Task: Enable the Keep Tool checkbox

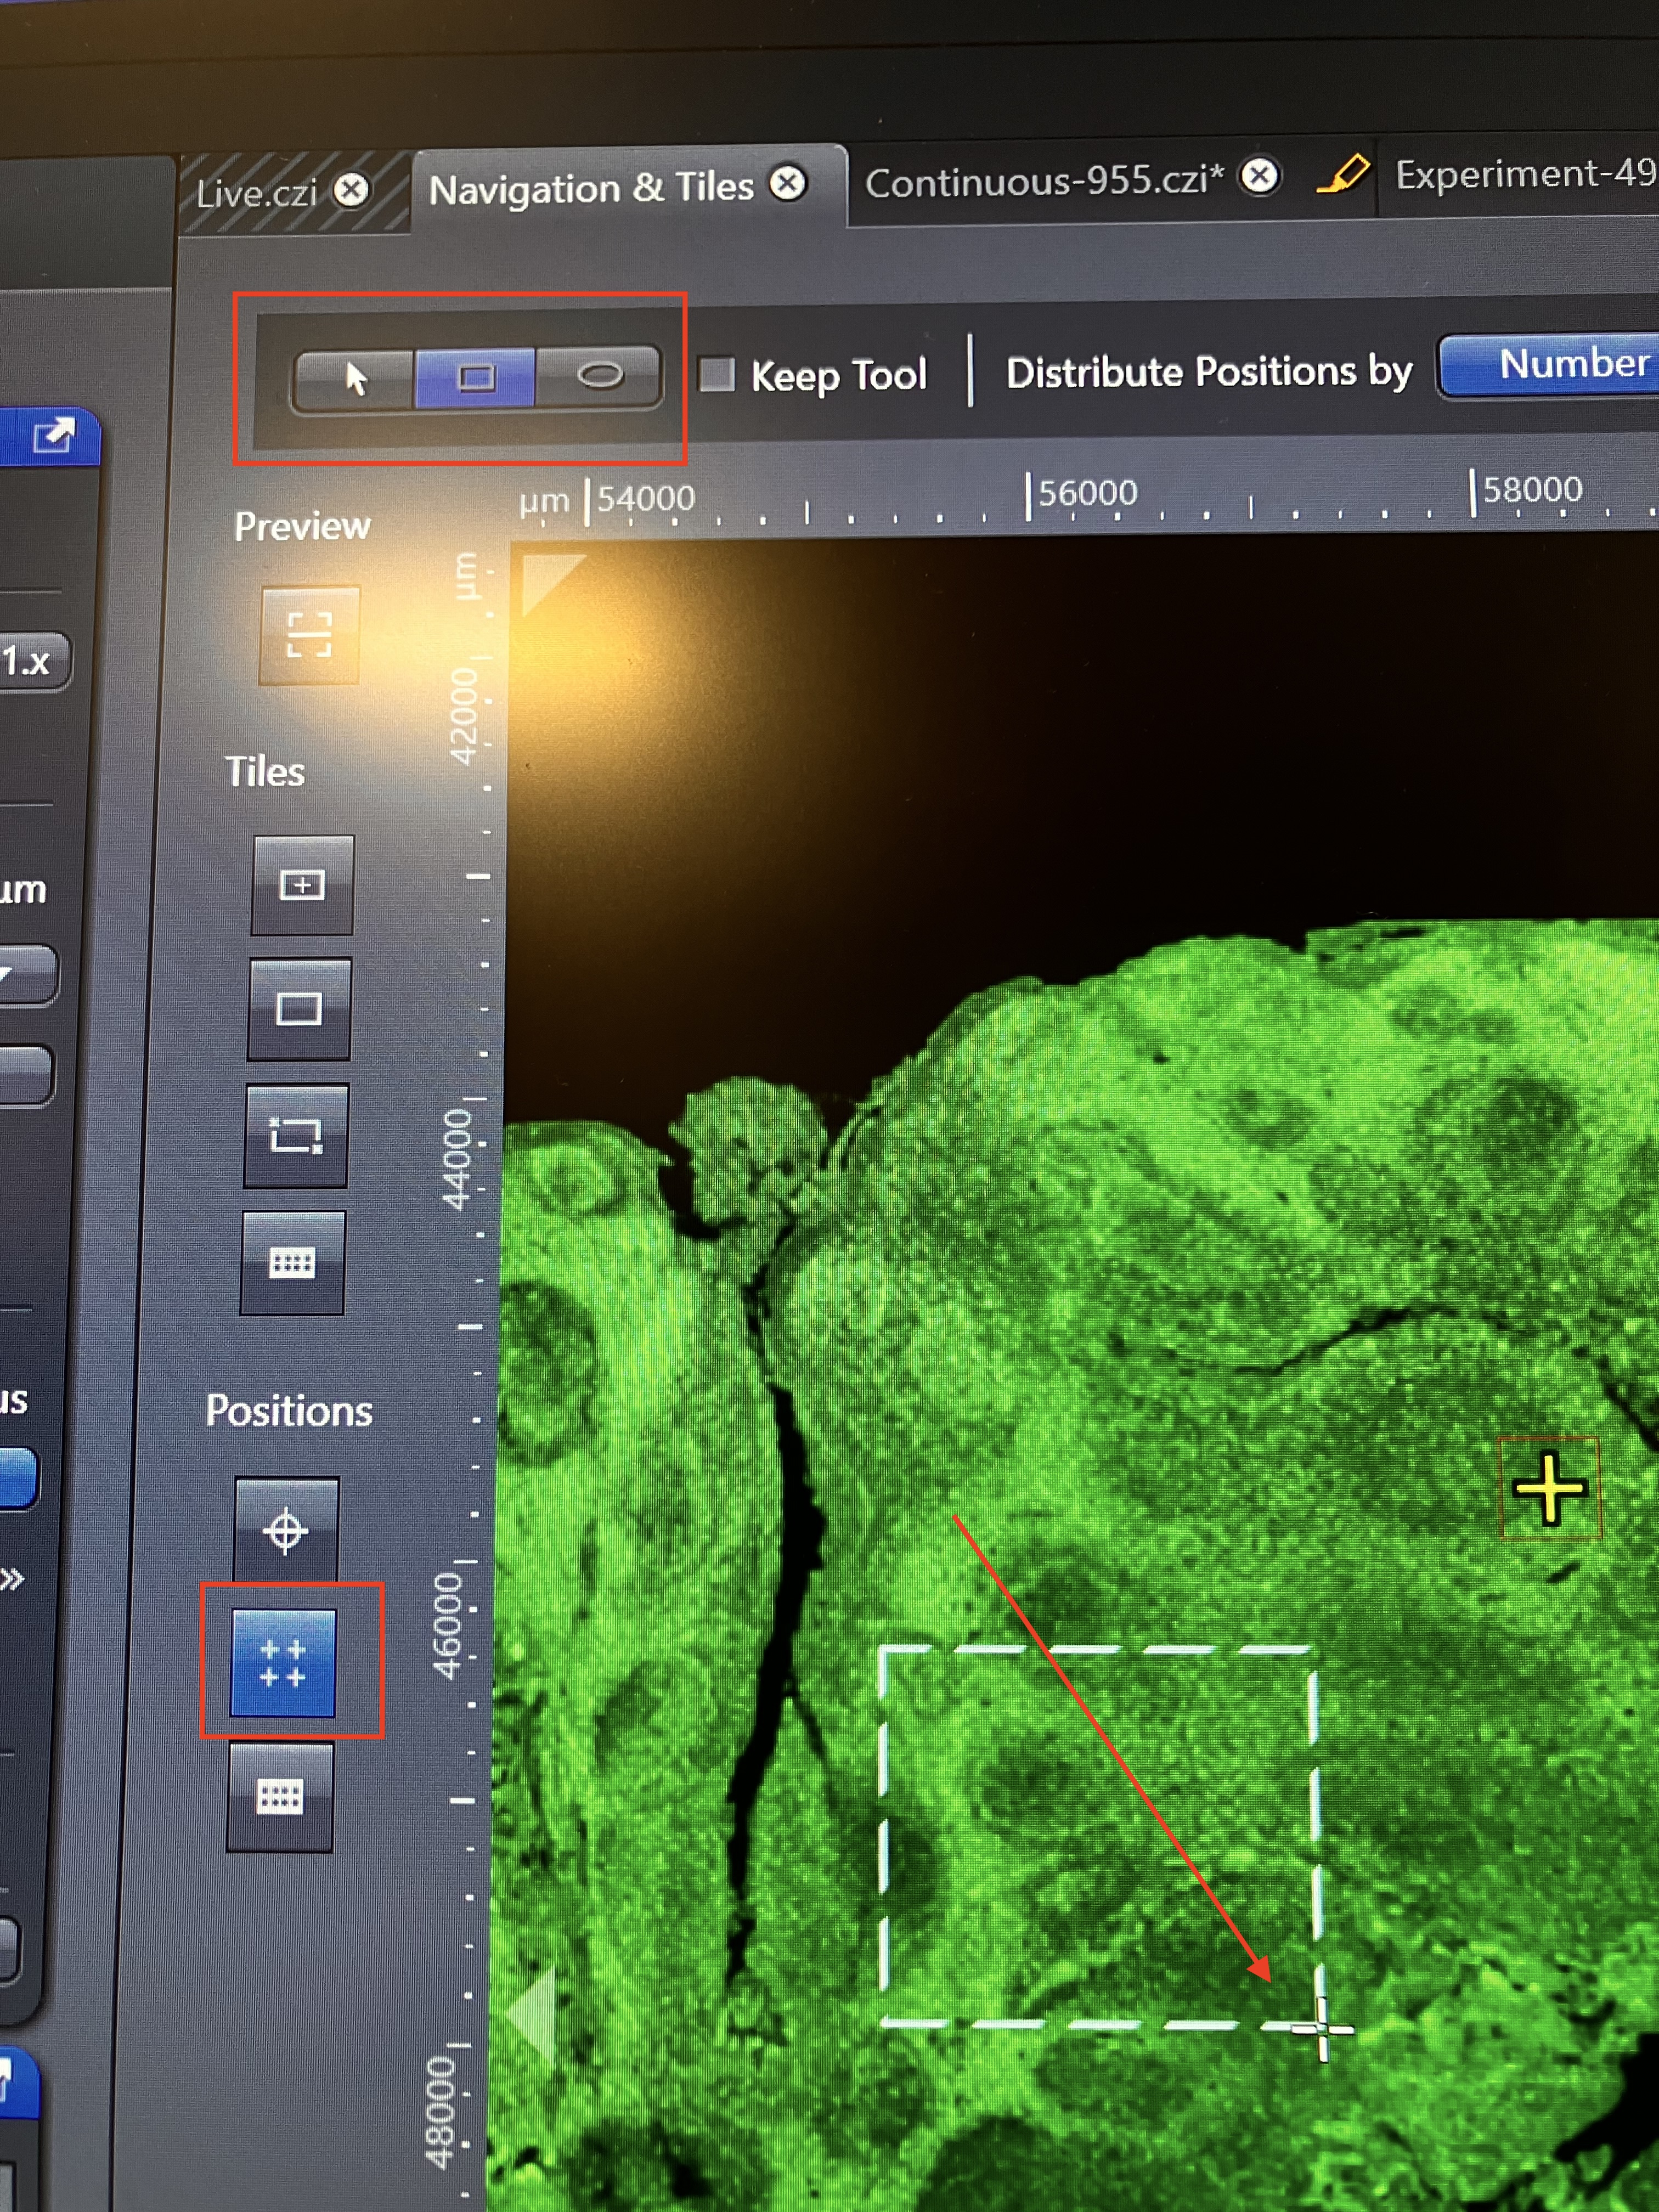Action: pos(716,375)
